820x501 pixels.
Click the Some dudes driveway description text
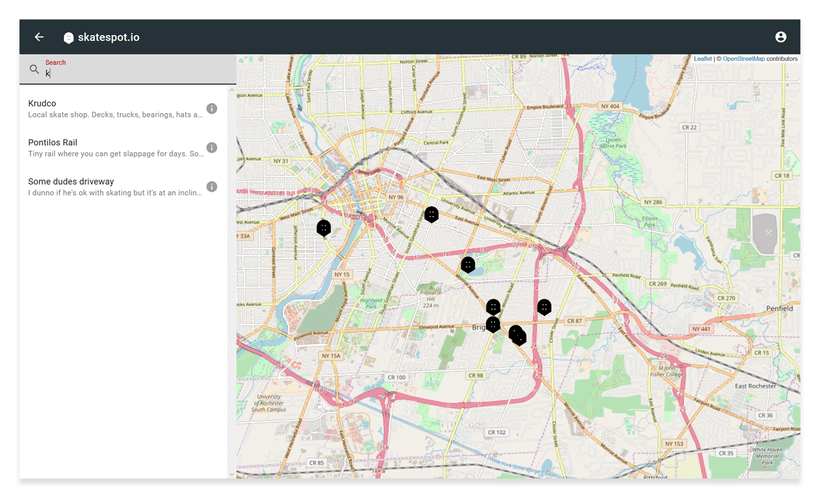click(x=115, y=193)
